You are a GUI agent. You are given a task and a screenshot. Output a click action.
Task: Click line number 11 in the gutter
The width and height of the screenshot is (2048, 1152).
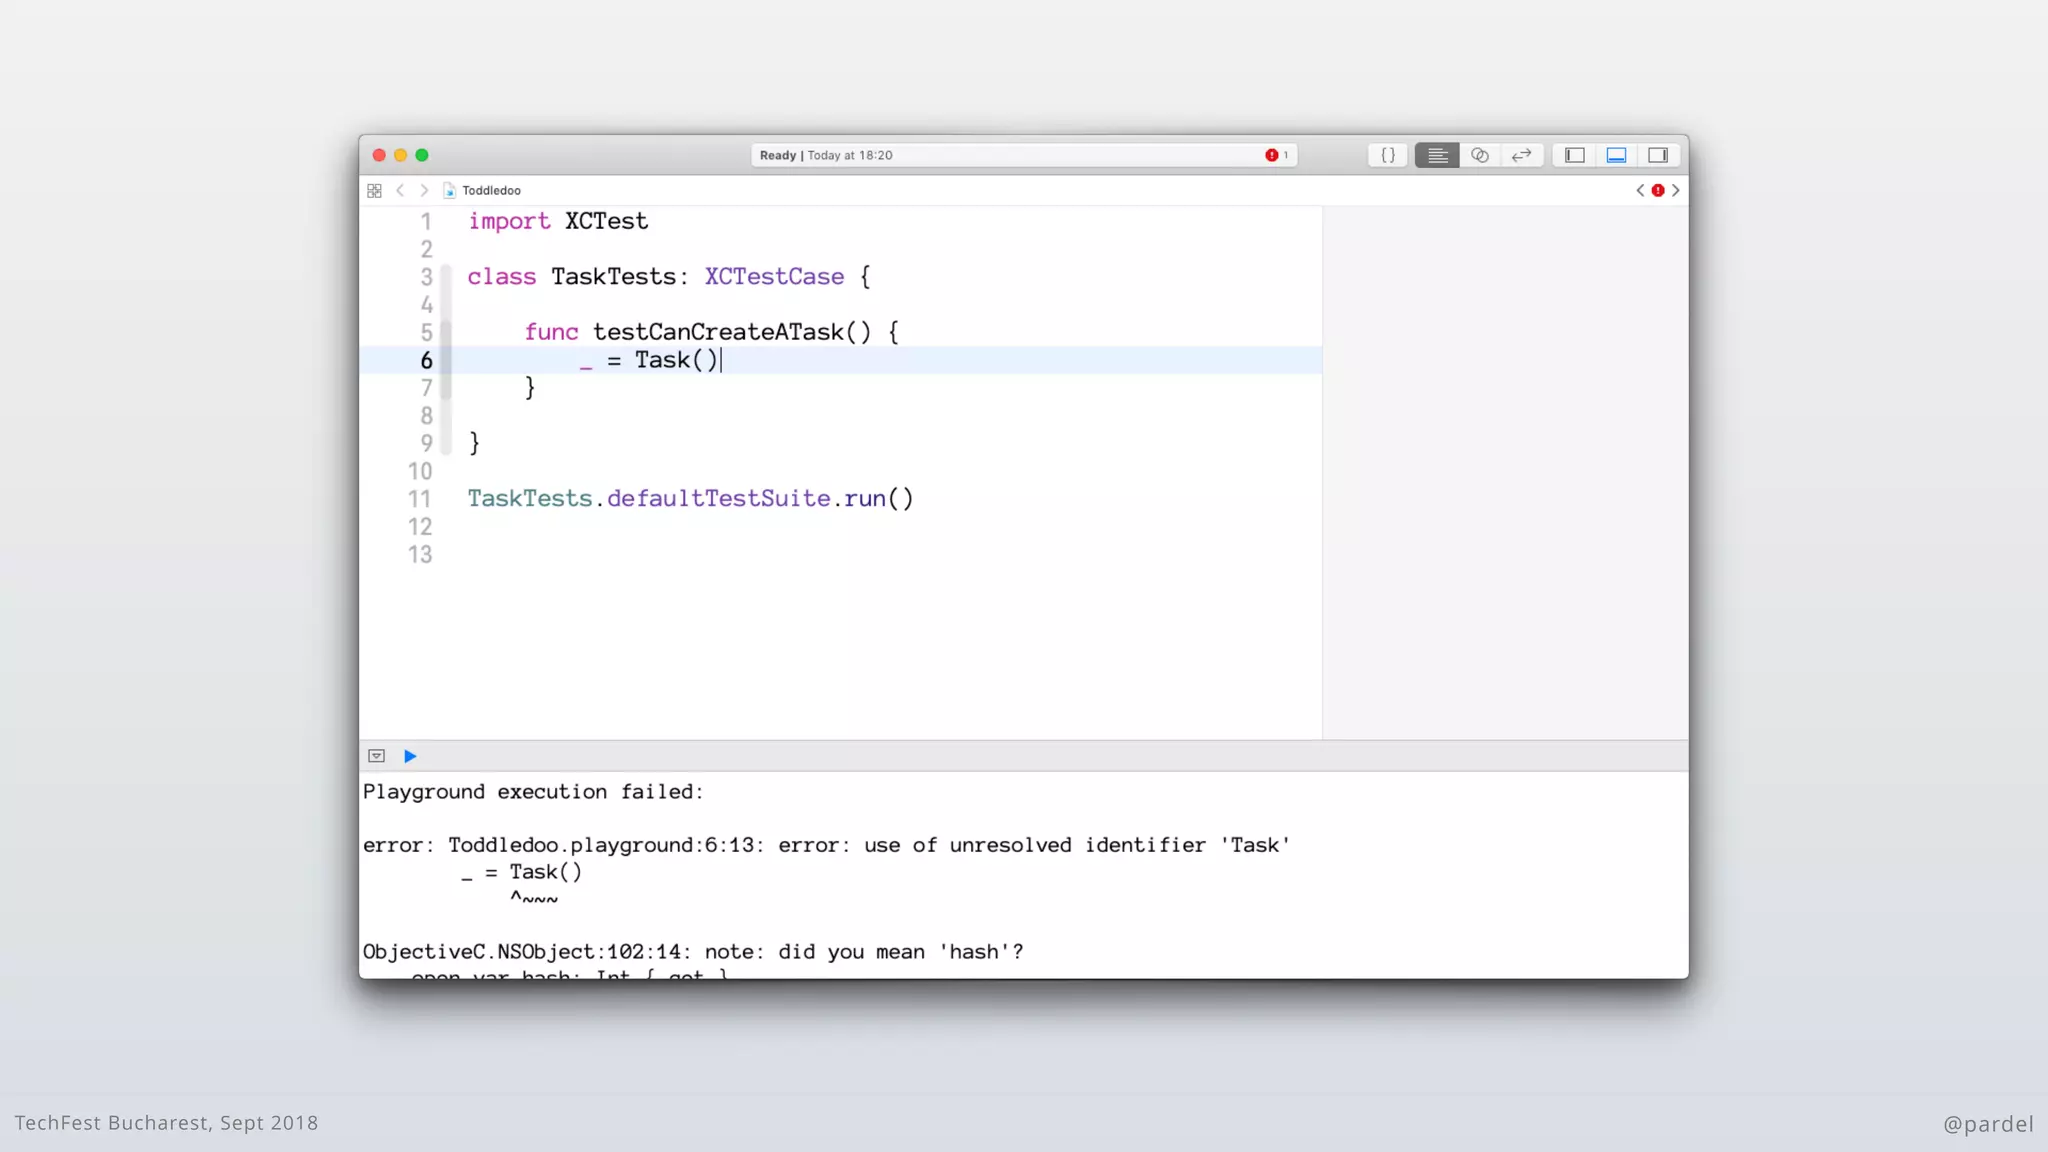[420, 499]
